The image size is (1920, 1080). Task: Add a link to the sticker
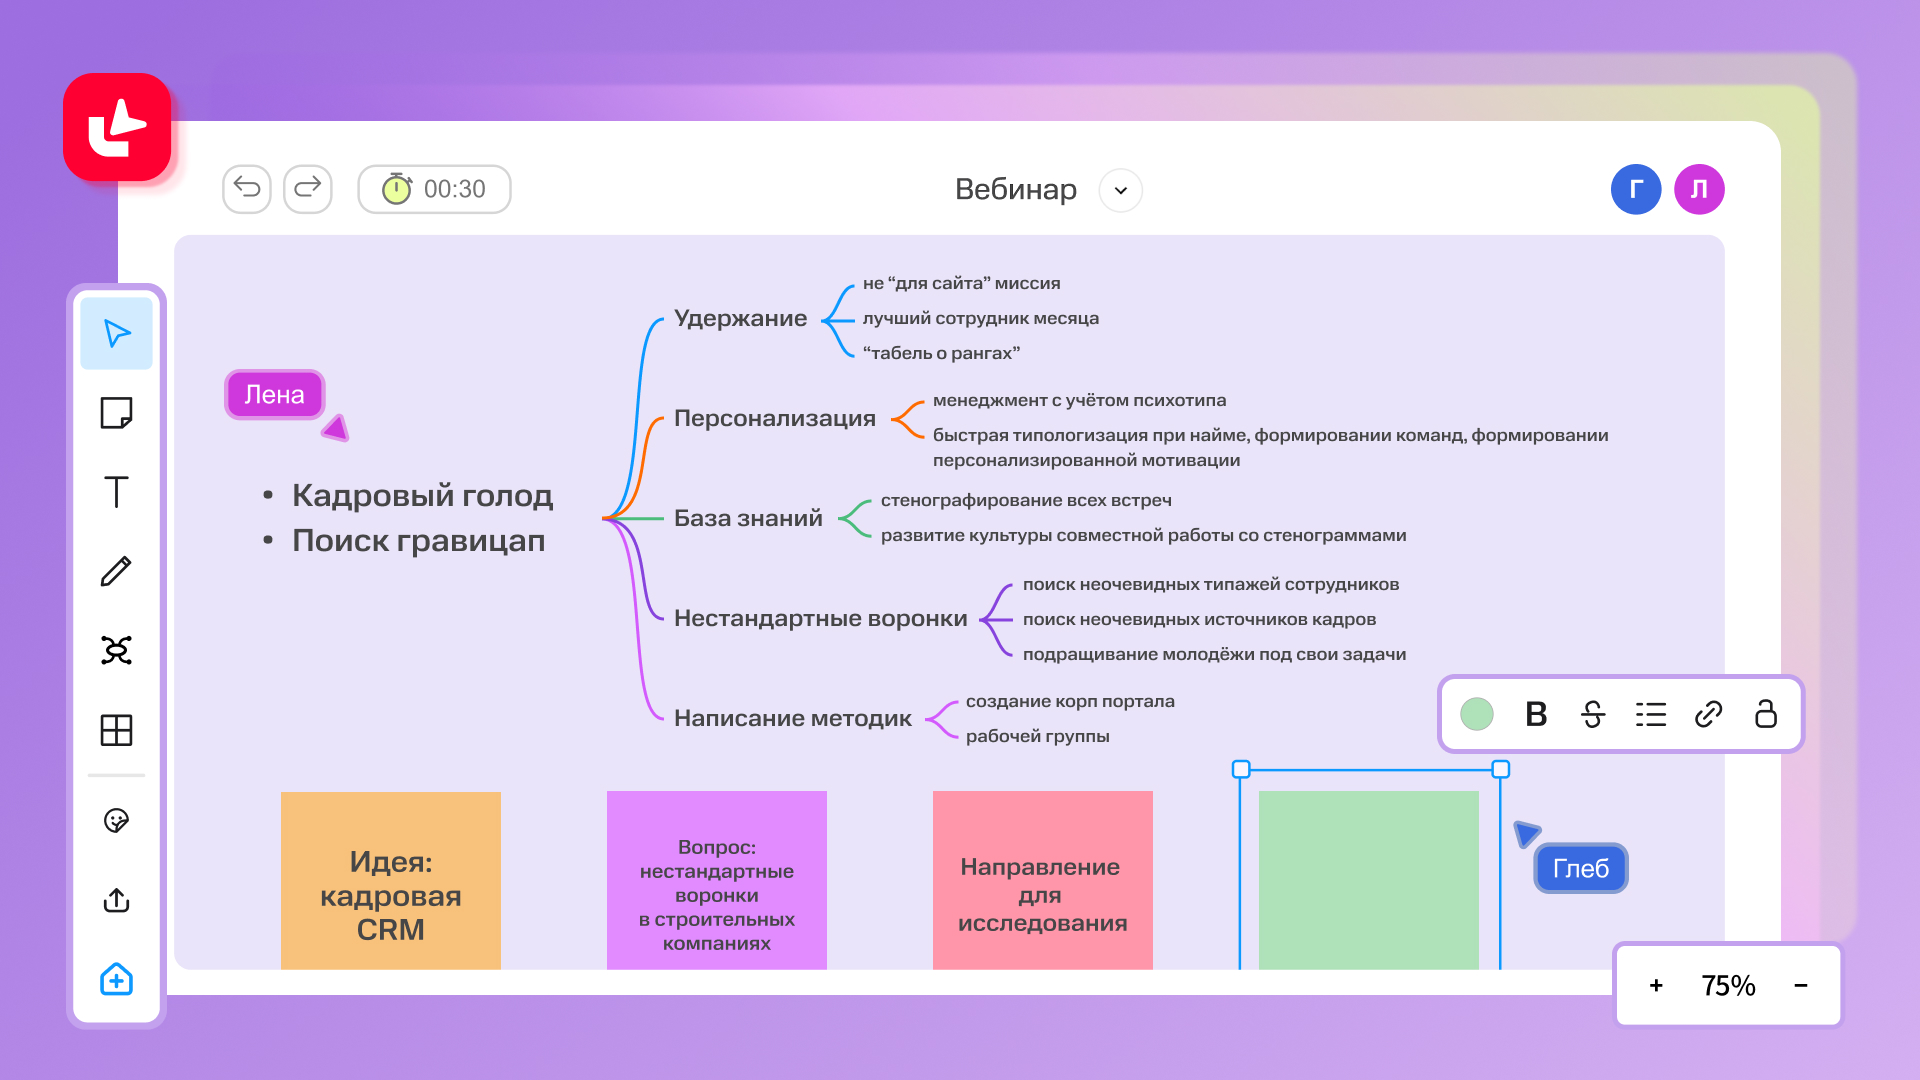click(x=1708, y=714)
